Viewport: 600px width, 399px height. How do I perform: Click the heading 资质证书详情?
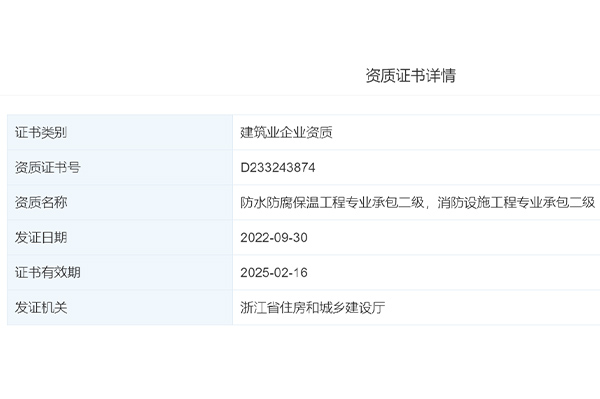tap(411, 75)
